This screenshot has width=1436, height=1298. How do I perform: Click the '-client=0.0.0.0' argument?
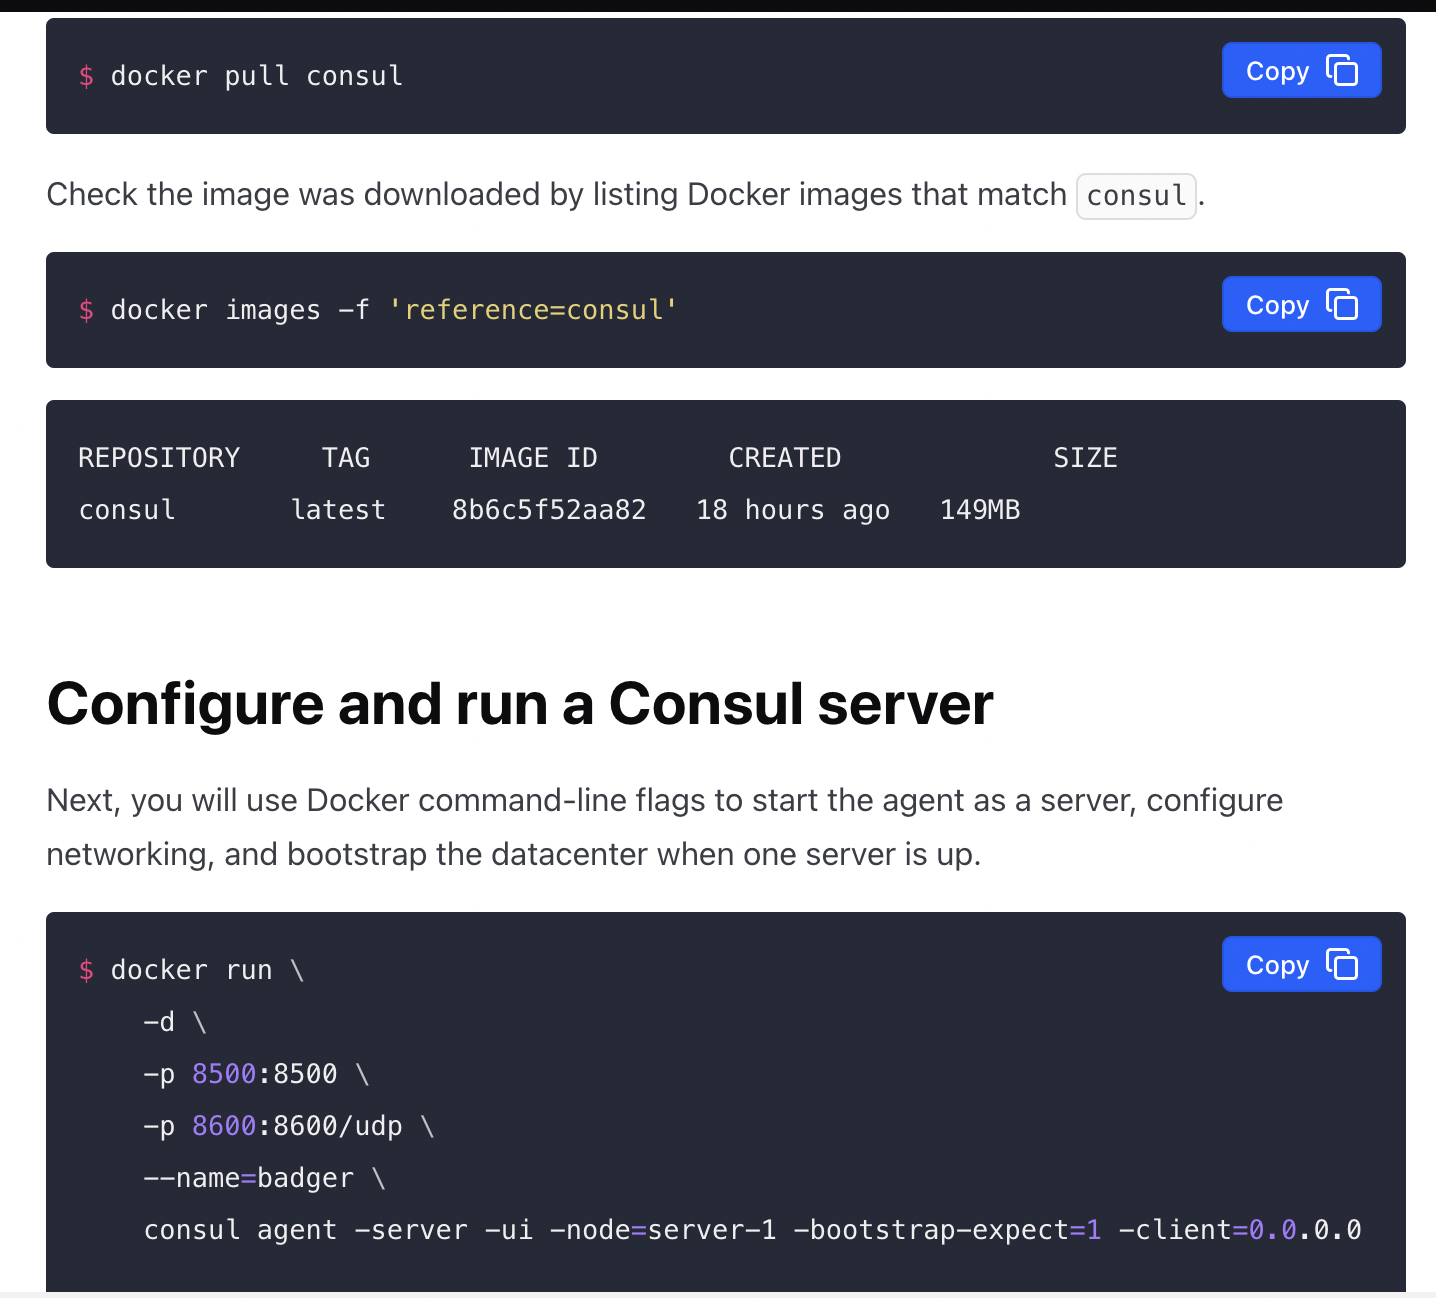click(x=1240, y=1230)
